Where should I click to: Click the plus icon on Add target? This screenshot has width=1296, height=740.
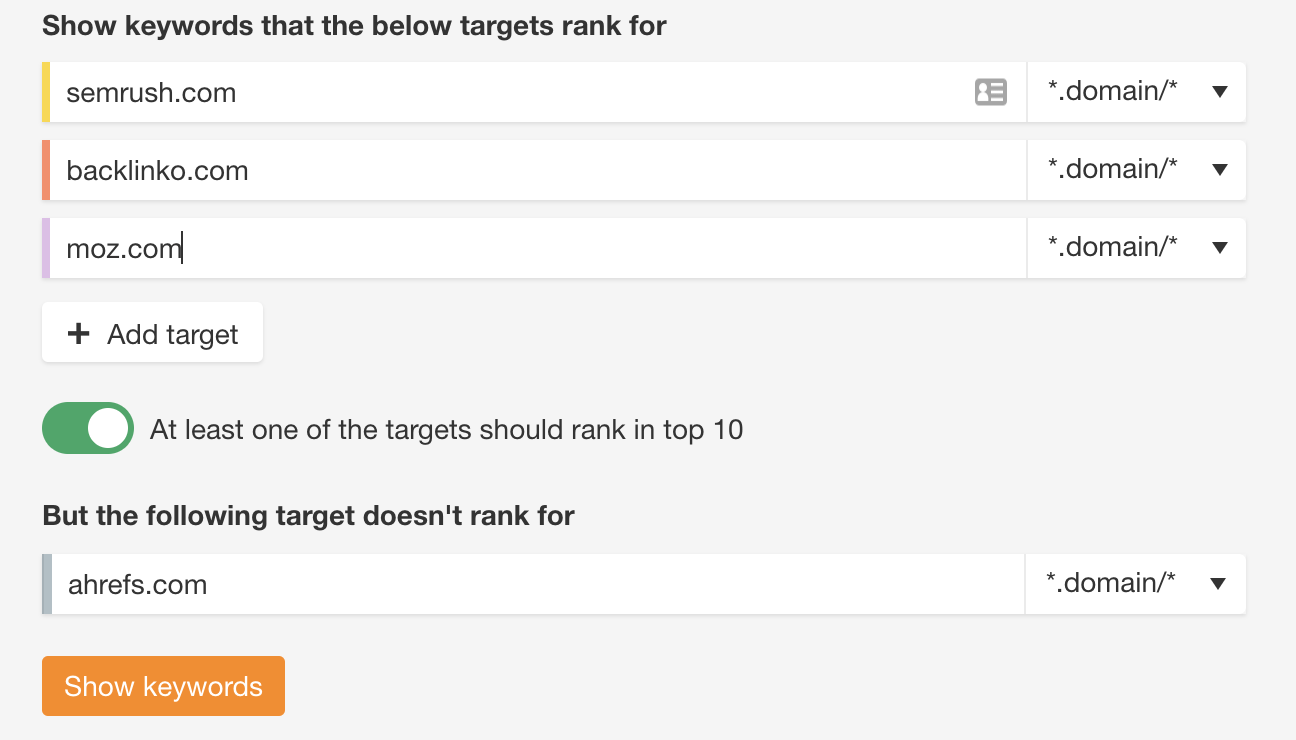77,332
